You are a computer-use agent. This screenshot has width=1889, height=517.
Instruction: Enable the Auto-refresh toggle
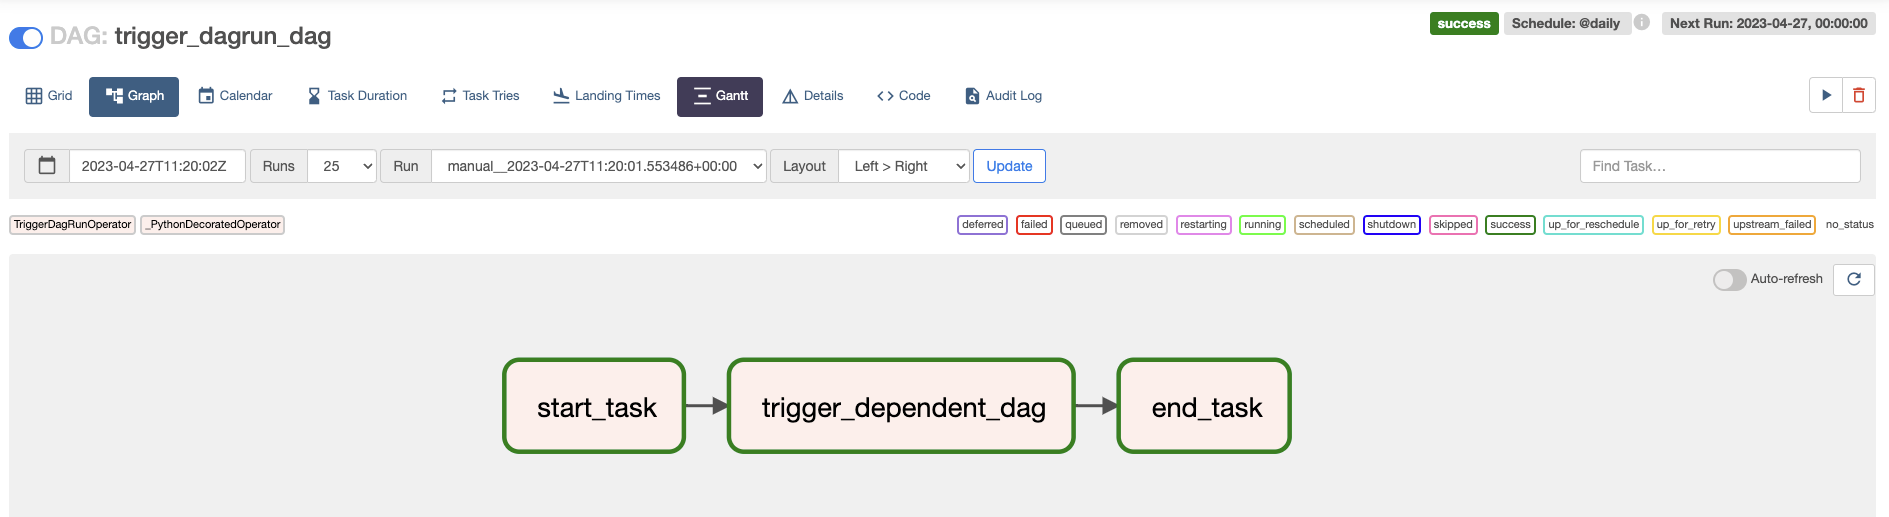pos(1729,280)
